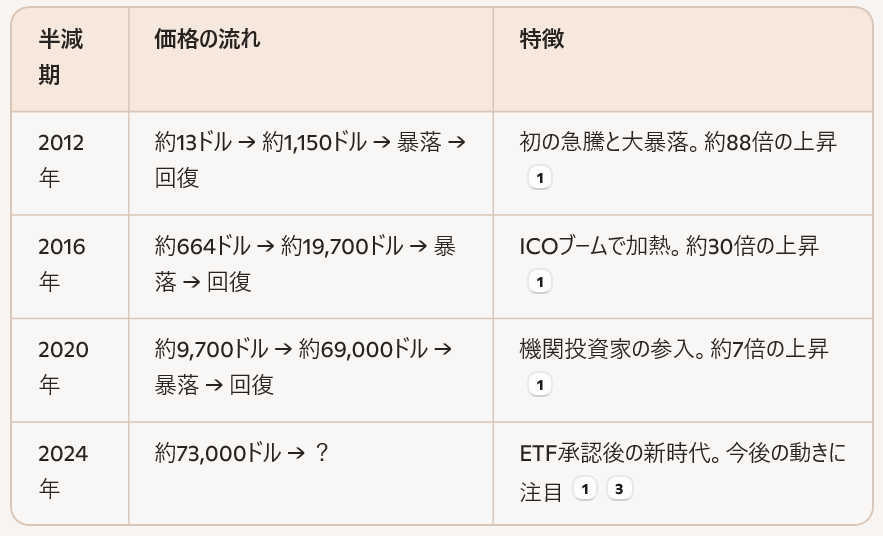Click the 特徴 column header
This screenshot has height=536, width=883.
pos(541,40)
